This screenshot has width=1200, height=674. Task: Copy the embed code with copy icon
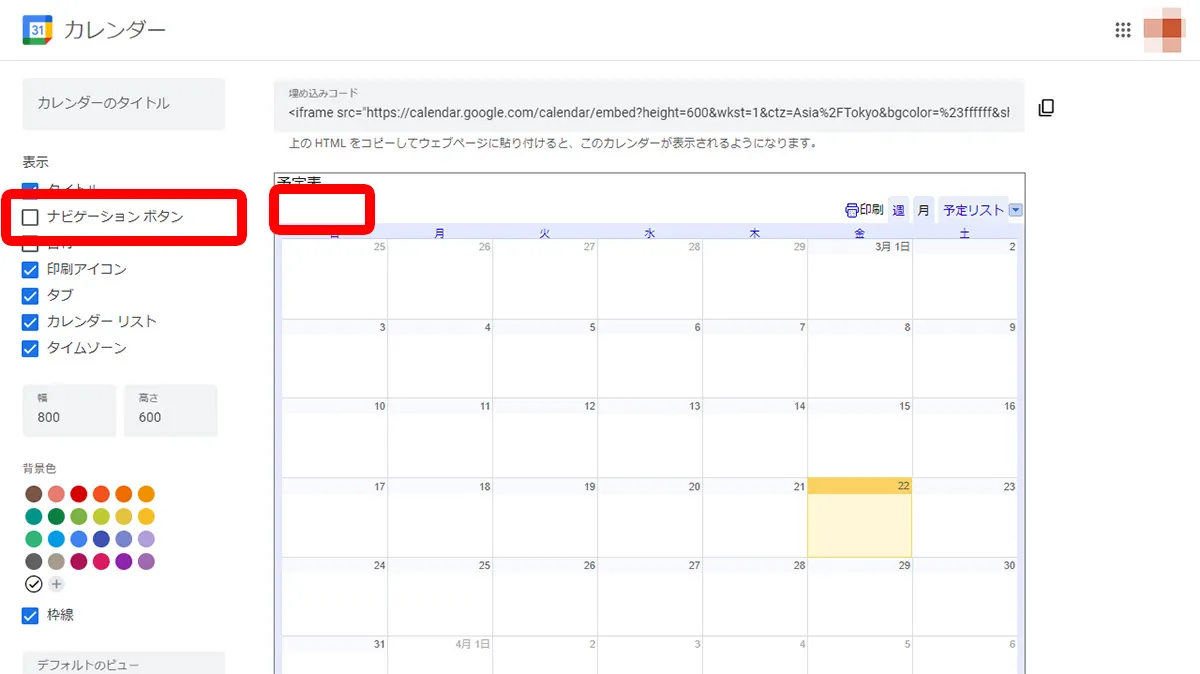coord(1046,108)
